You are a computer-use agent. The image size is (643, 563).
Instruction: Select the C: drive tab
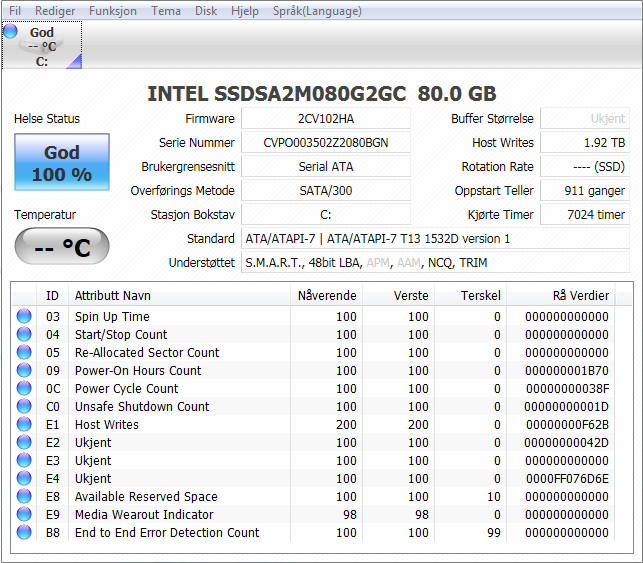tap(42, 45)
